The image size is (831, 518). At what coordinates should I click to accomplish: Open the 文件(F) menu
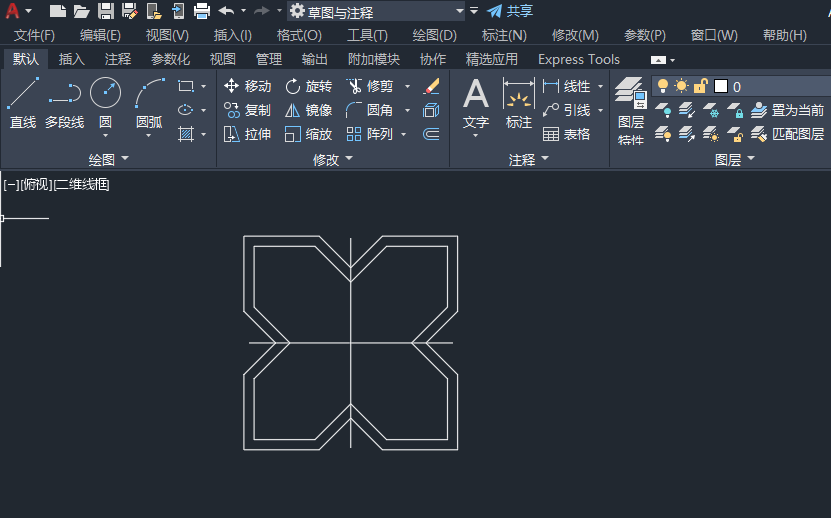tap(34, 35)
